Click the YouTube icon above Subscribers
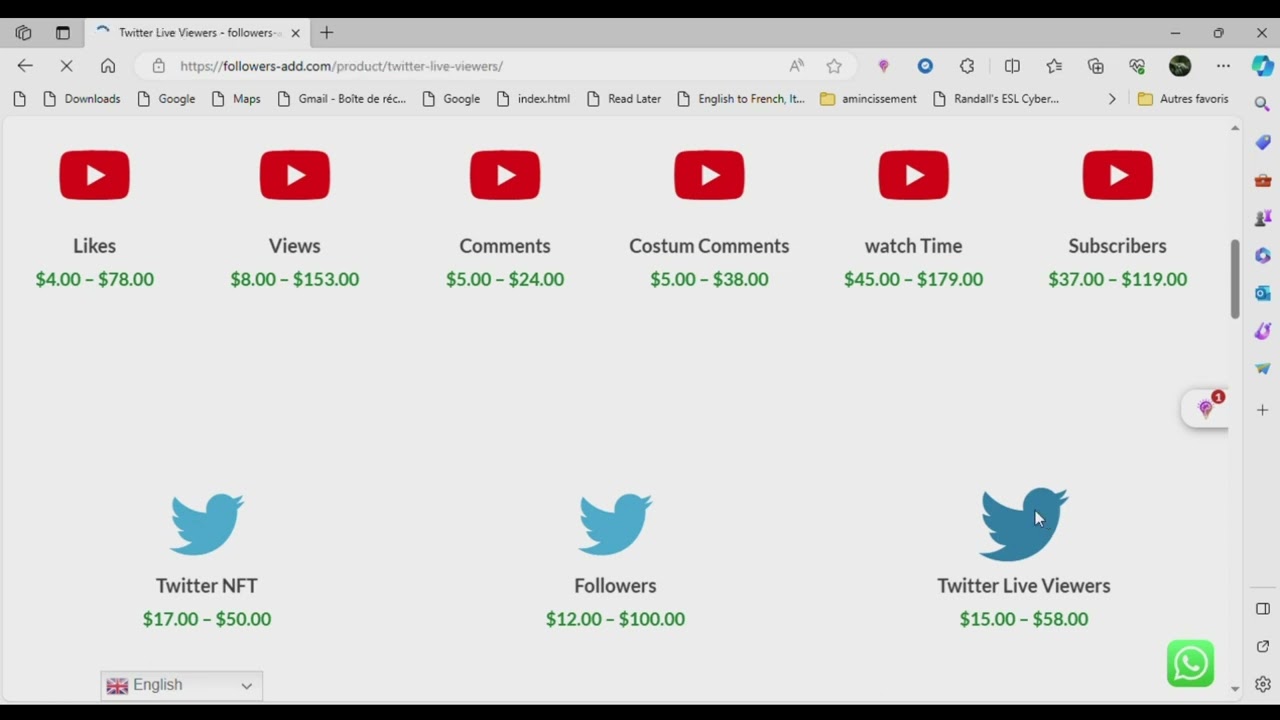 click(1117, 175)
